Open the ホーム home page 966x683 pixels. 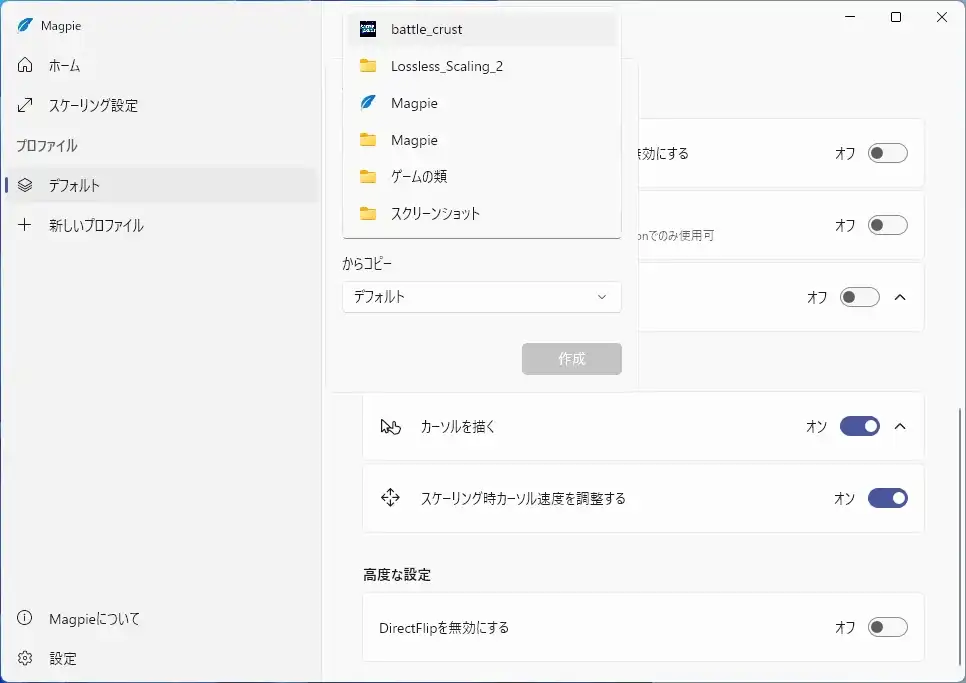pos(64,66)
